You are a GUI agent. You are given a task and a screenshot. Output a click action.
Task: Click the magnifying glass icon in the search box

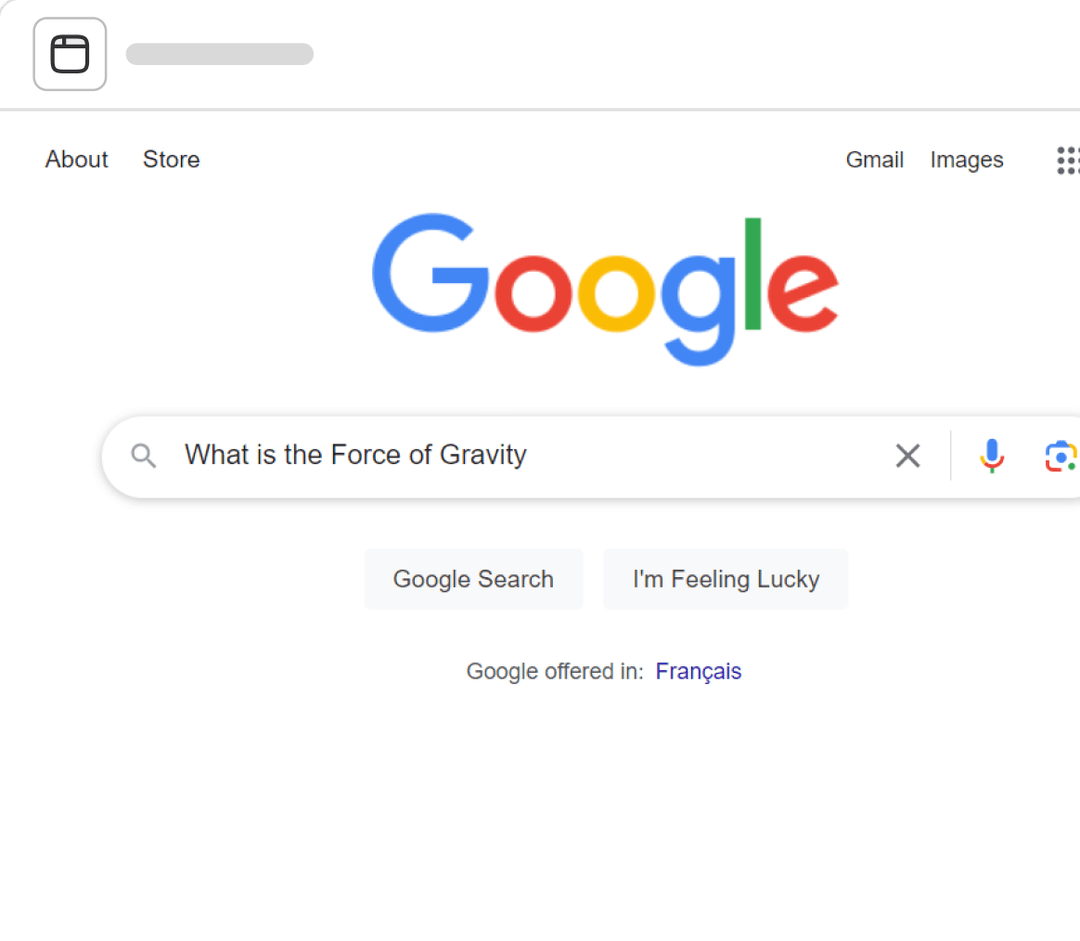[143, 455]
